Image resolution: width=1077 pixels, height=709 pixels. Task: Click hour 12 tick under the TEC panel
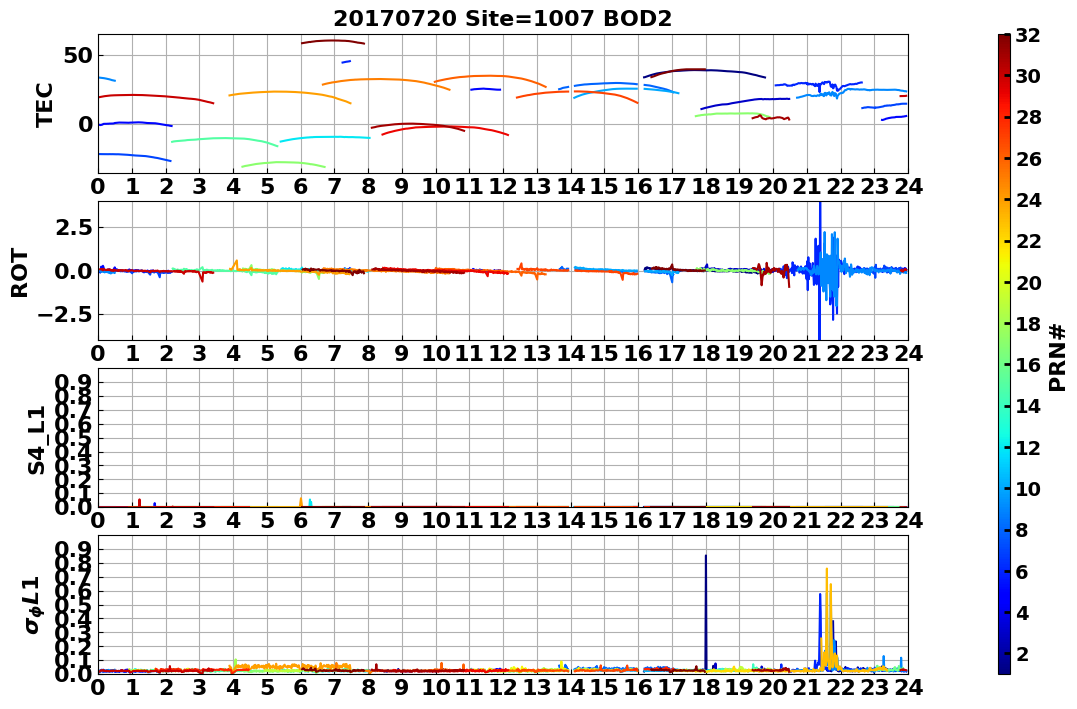(503, 186)
